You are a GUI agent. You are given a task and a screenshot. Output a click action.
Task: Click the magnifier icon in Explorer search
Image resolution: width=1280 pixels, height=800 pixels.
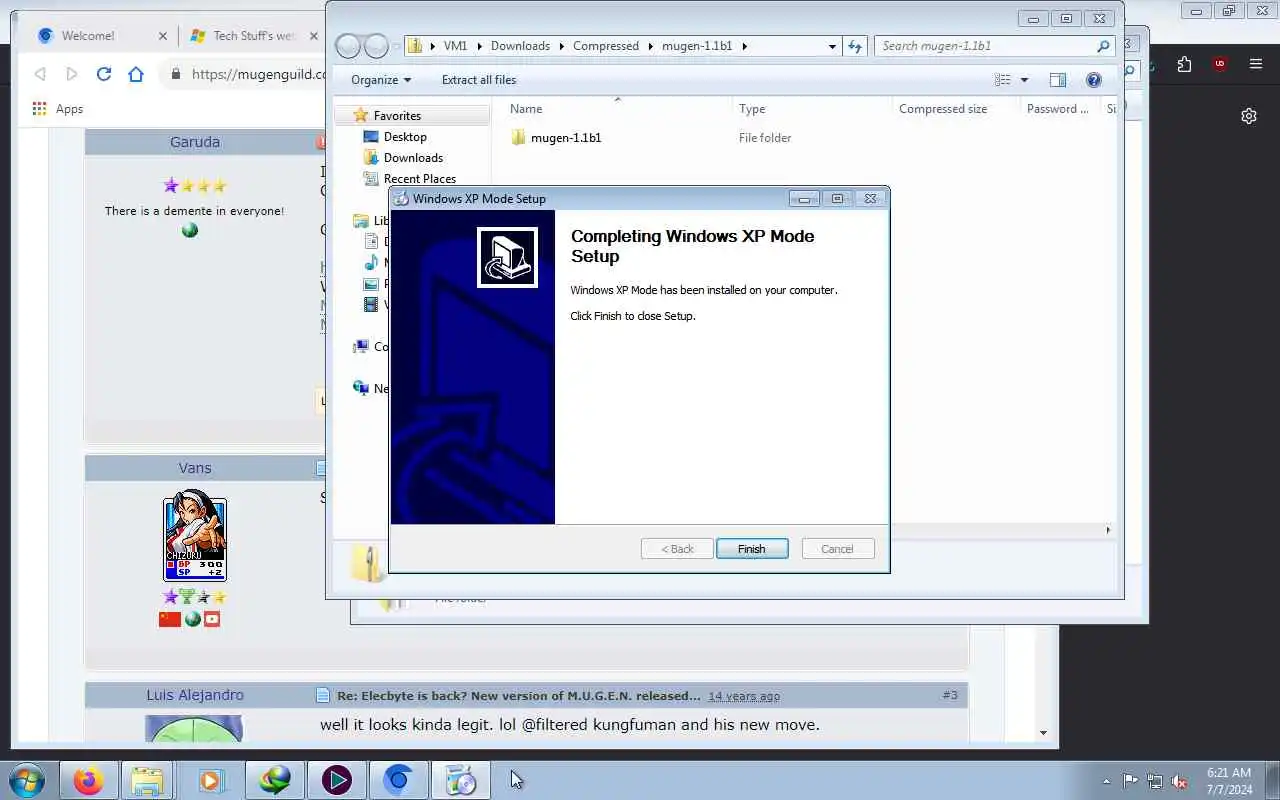click(x=1103, y=46)
